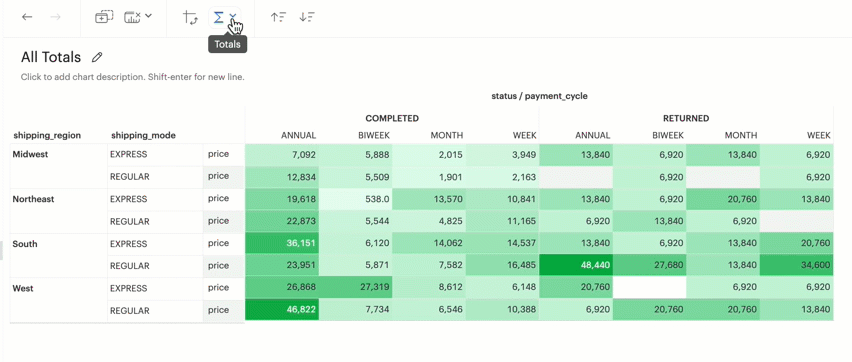The width and height of the screenshot is (852, 362).
Task: Click the All Totals chart title
Action: [51, 57]
